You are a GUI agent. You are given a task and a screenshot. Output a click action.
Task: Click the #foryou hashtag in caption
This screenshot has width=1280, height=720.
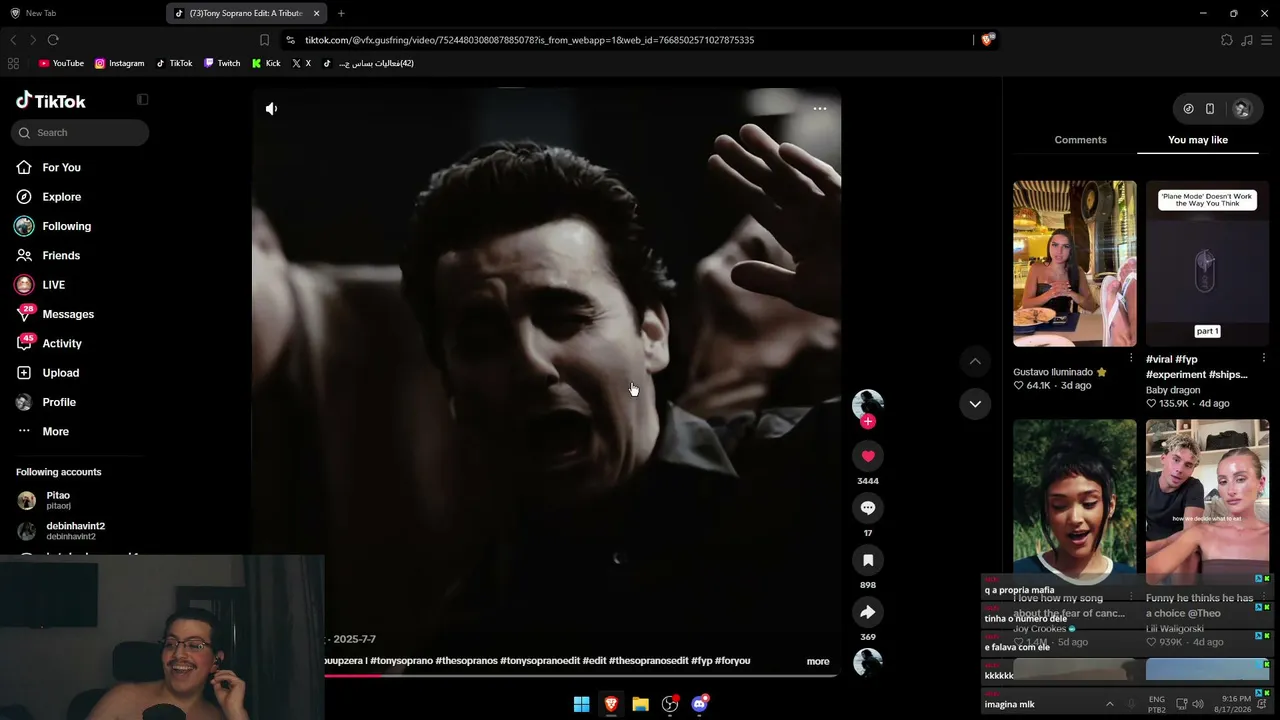point(733,661)
